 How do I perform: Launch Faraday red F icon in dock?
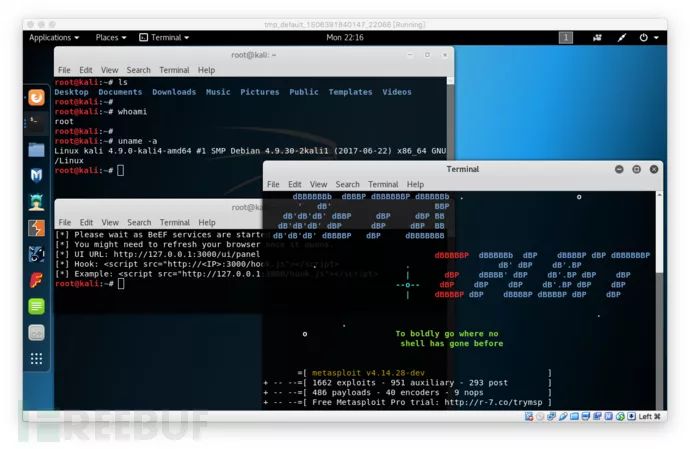coord(37,280)
